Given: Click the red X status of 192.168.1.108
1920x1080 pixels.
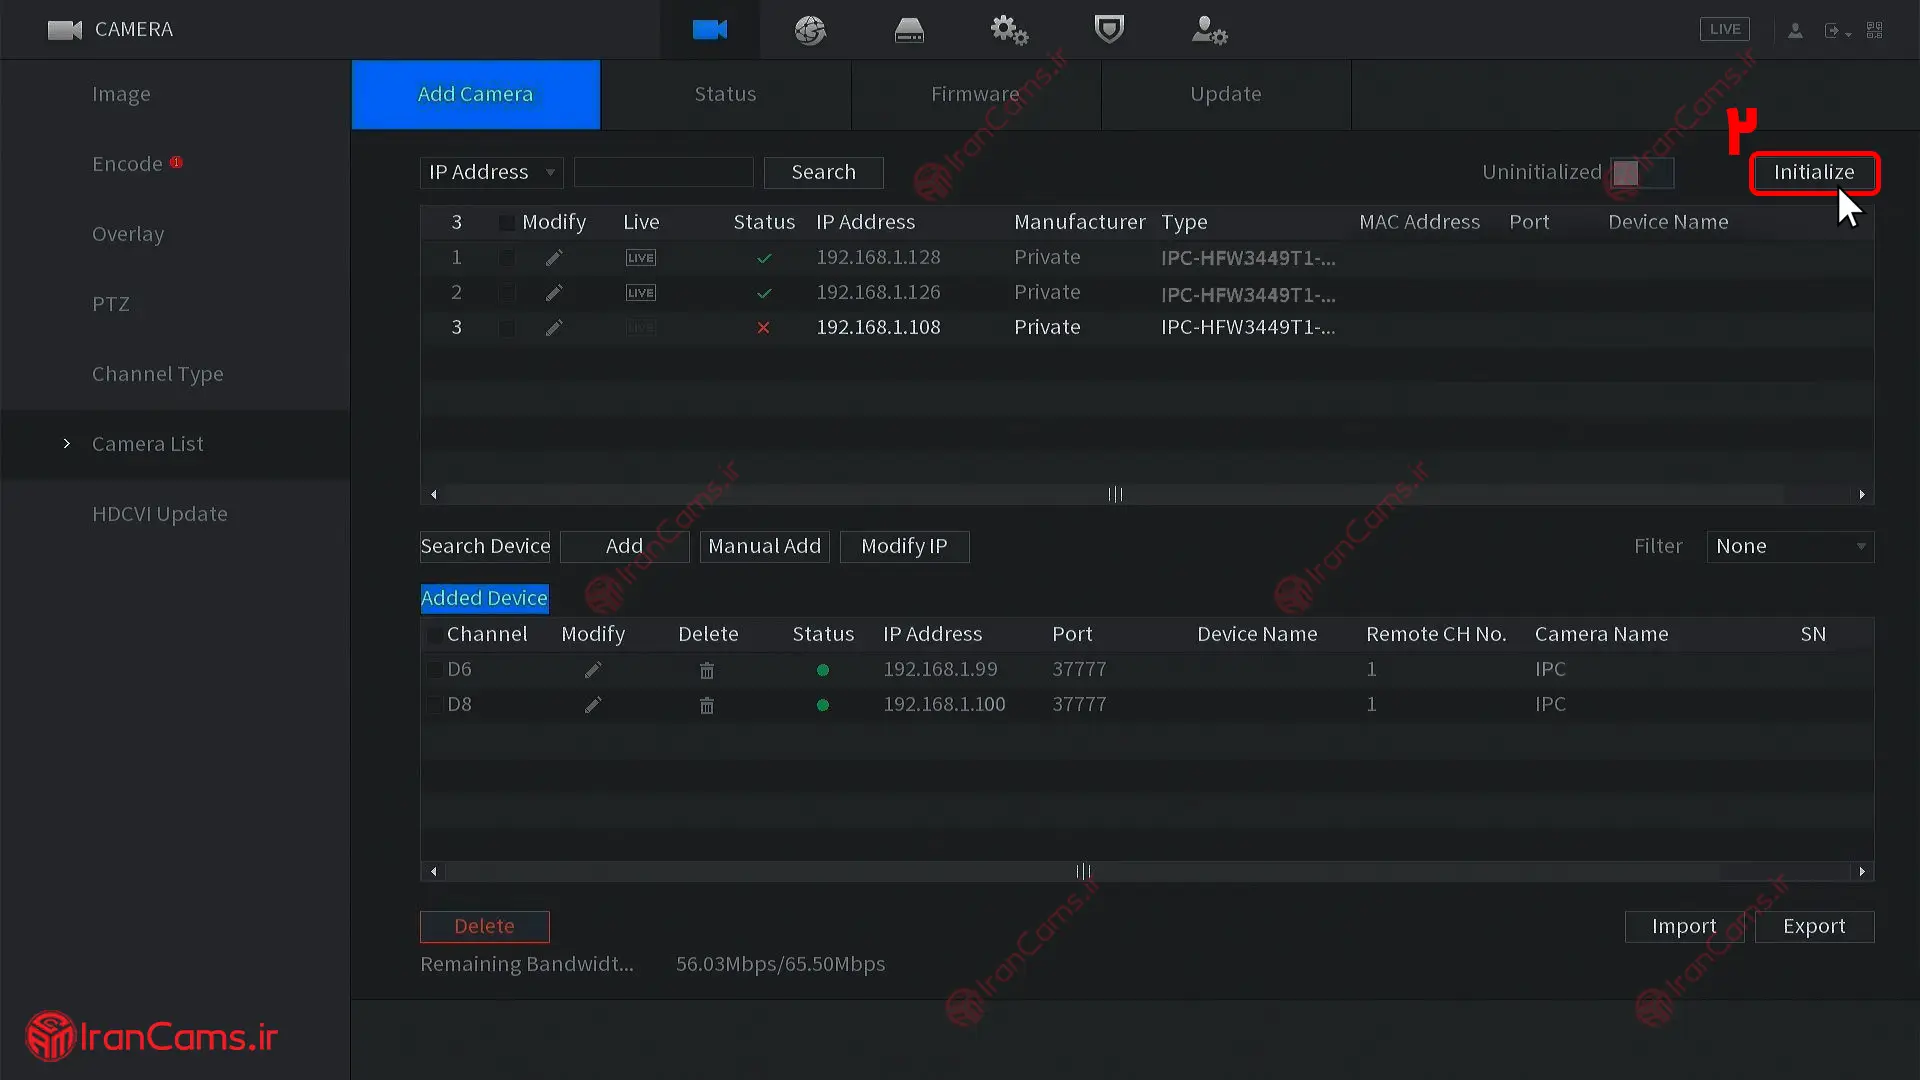Looking at the screenshot, I should (764, 328).
